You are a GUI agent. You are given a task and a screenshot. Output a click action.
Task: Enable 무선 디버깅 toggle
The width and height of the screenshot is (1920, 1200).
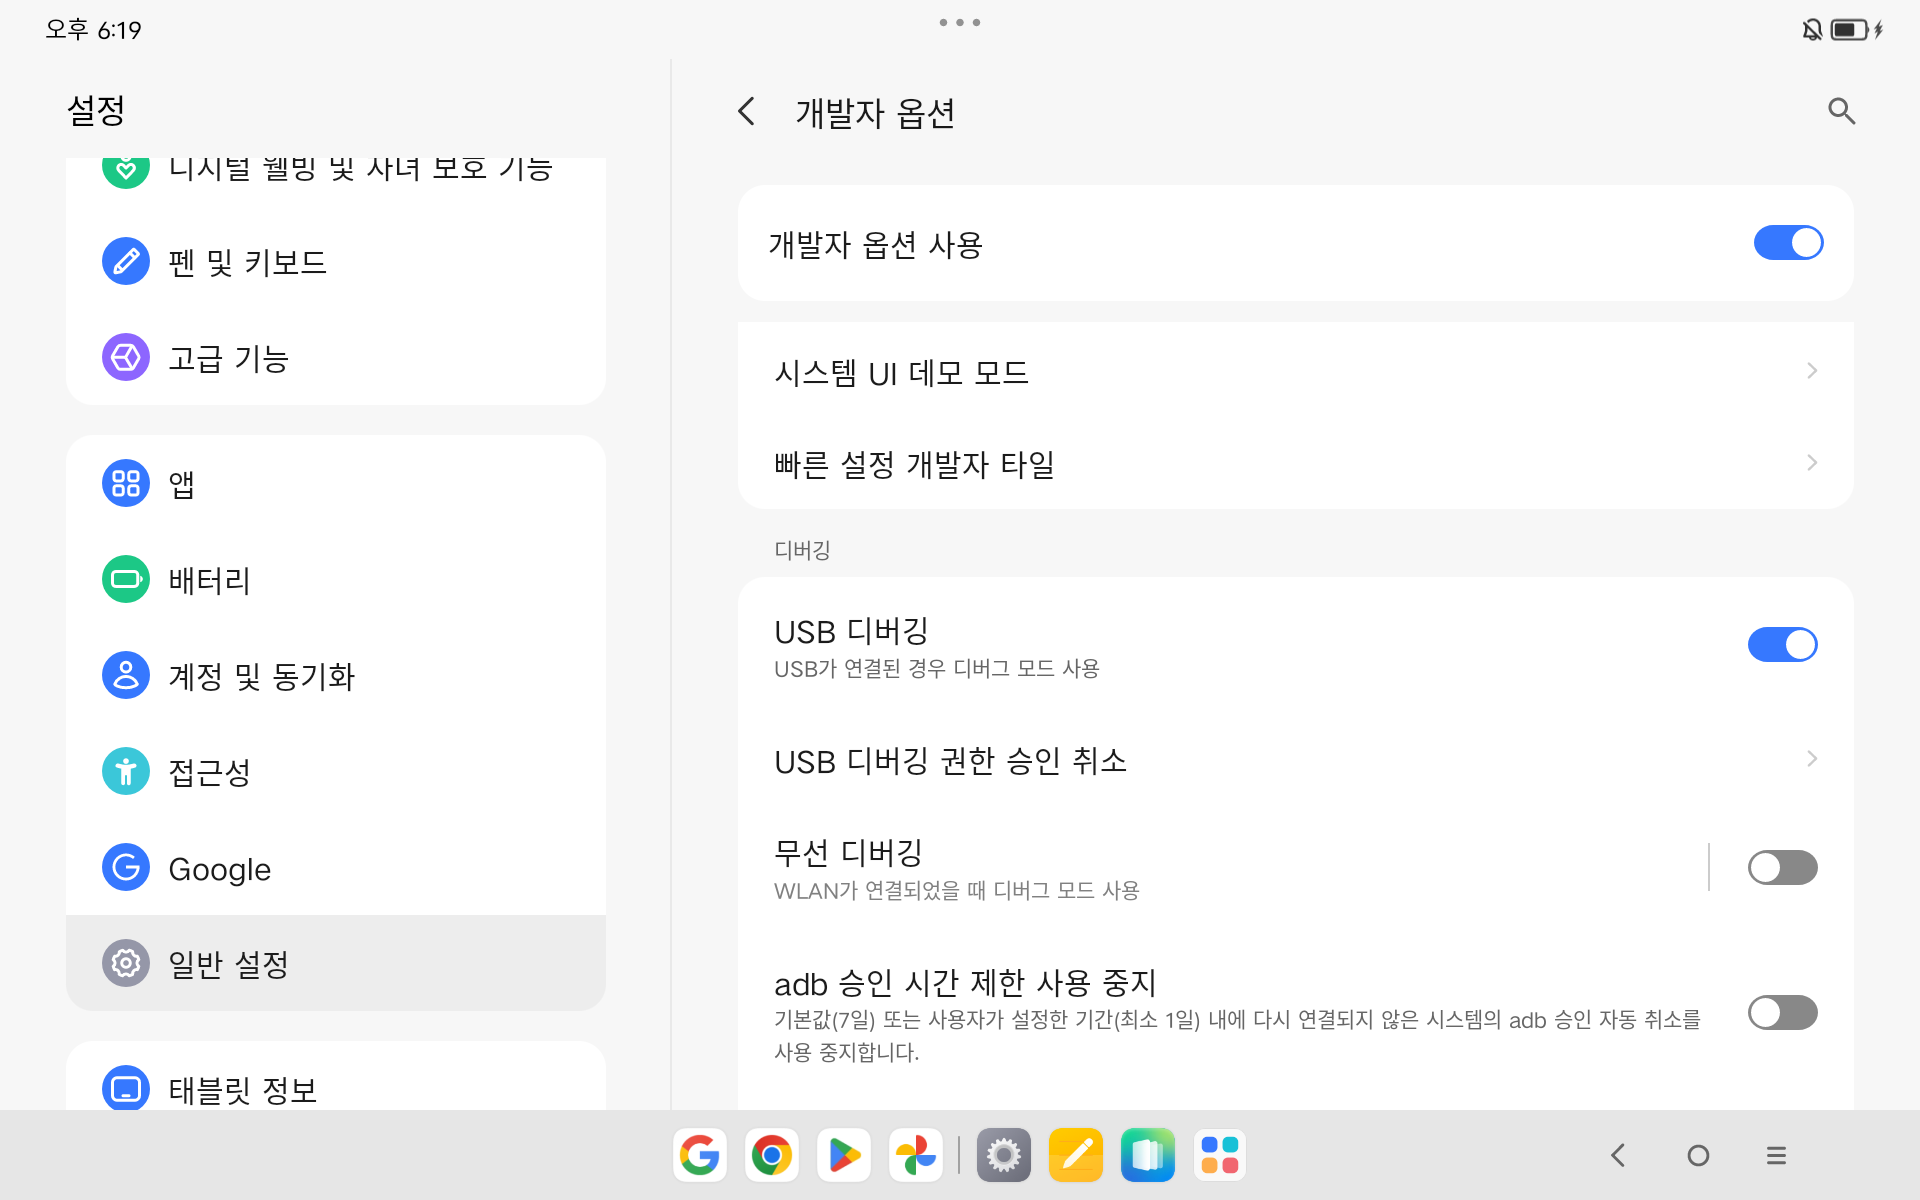tap(1781, 867)
